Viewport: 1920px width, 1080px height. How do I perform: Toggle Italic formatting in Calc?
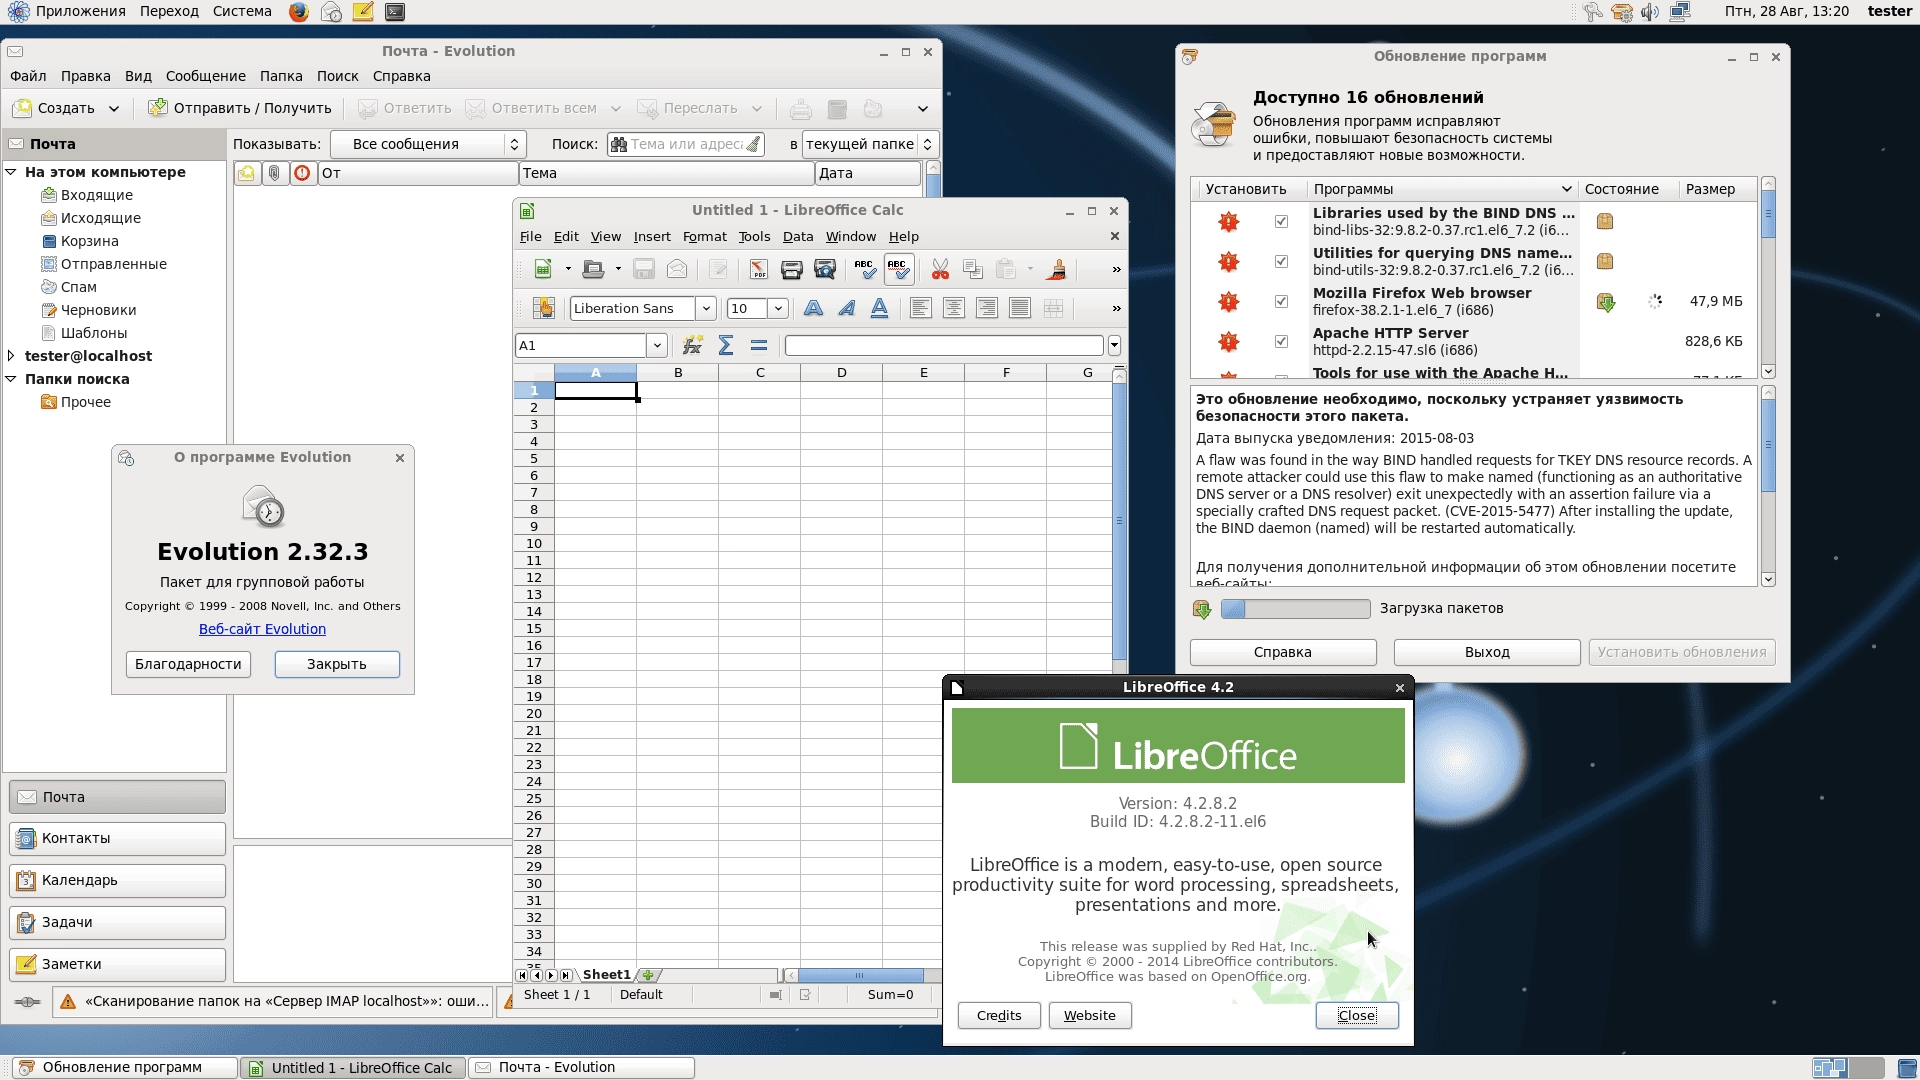(x=847, y=309)
